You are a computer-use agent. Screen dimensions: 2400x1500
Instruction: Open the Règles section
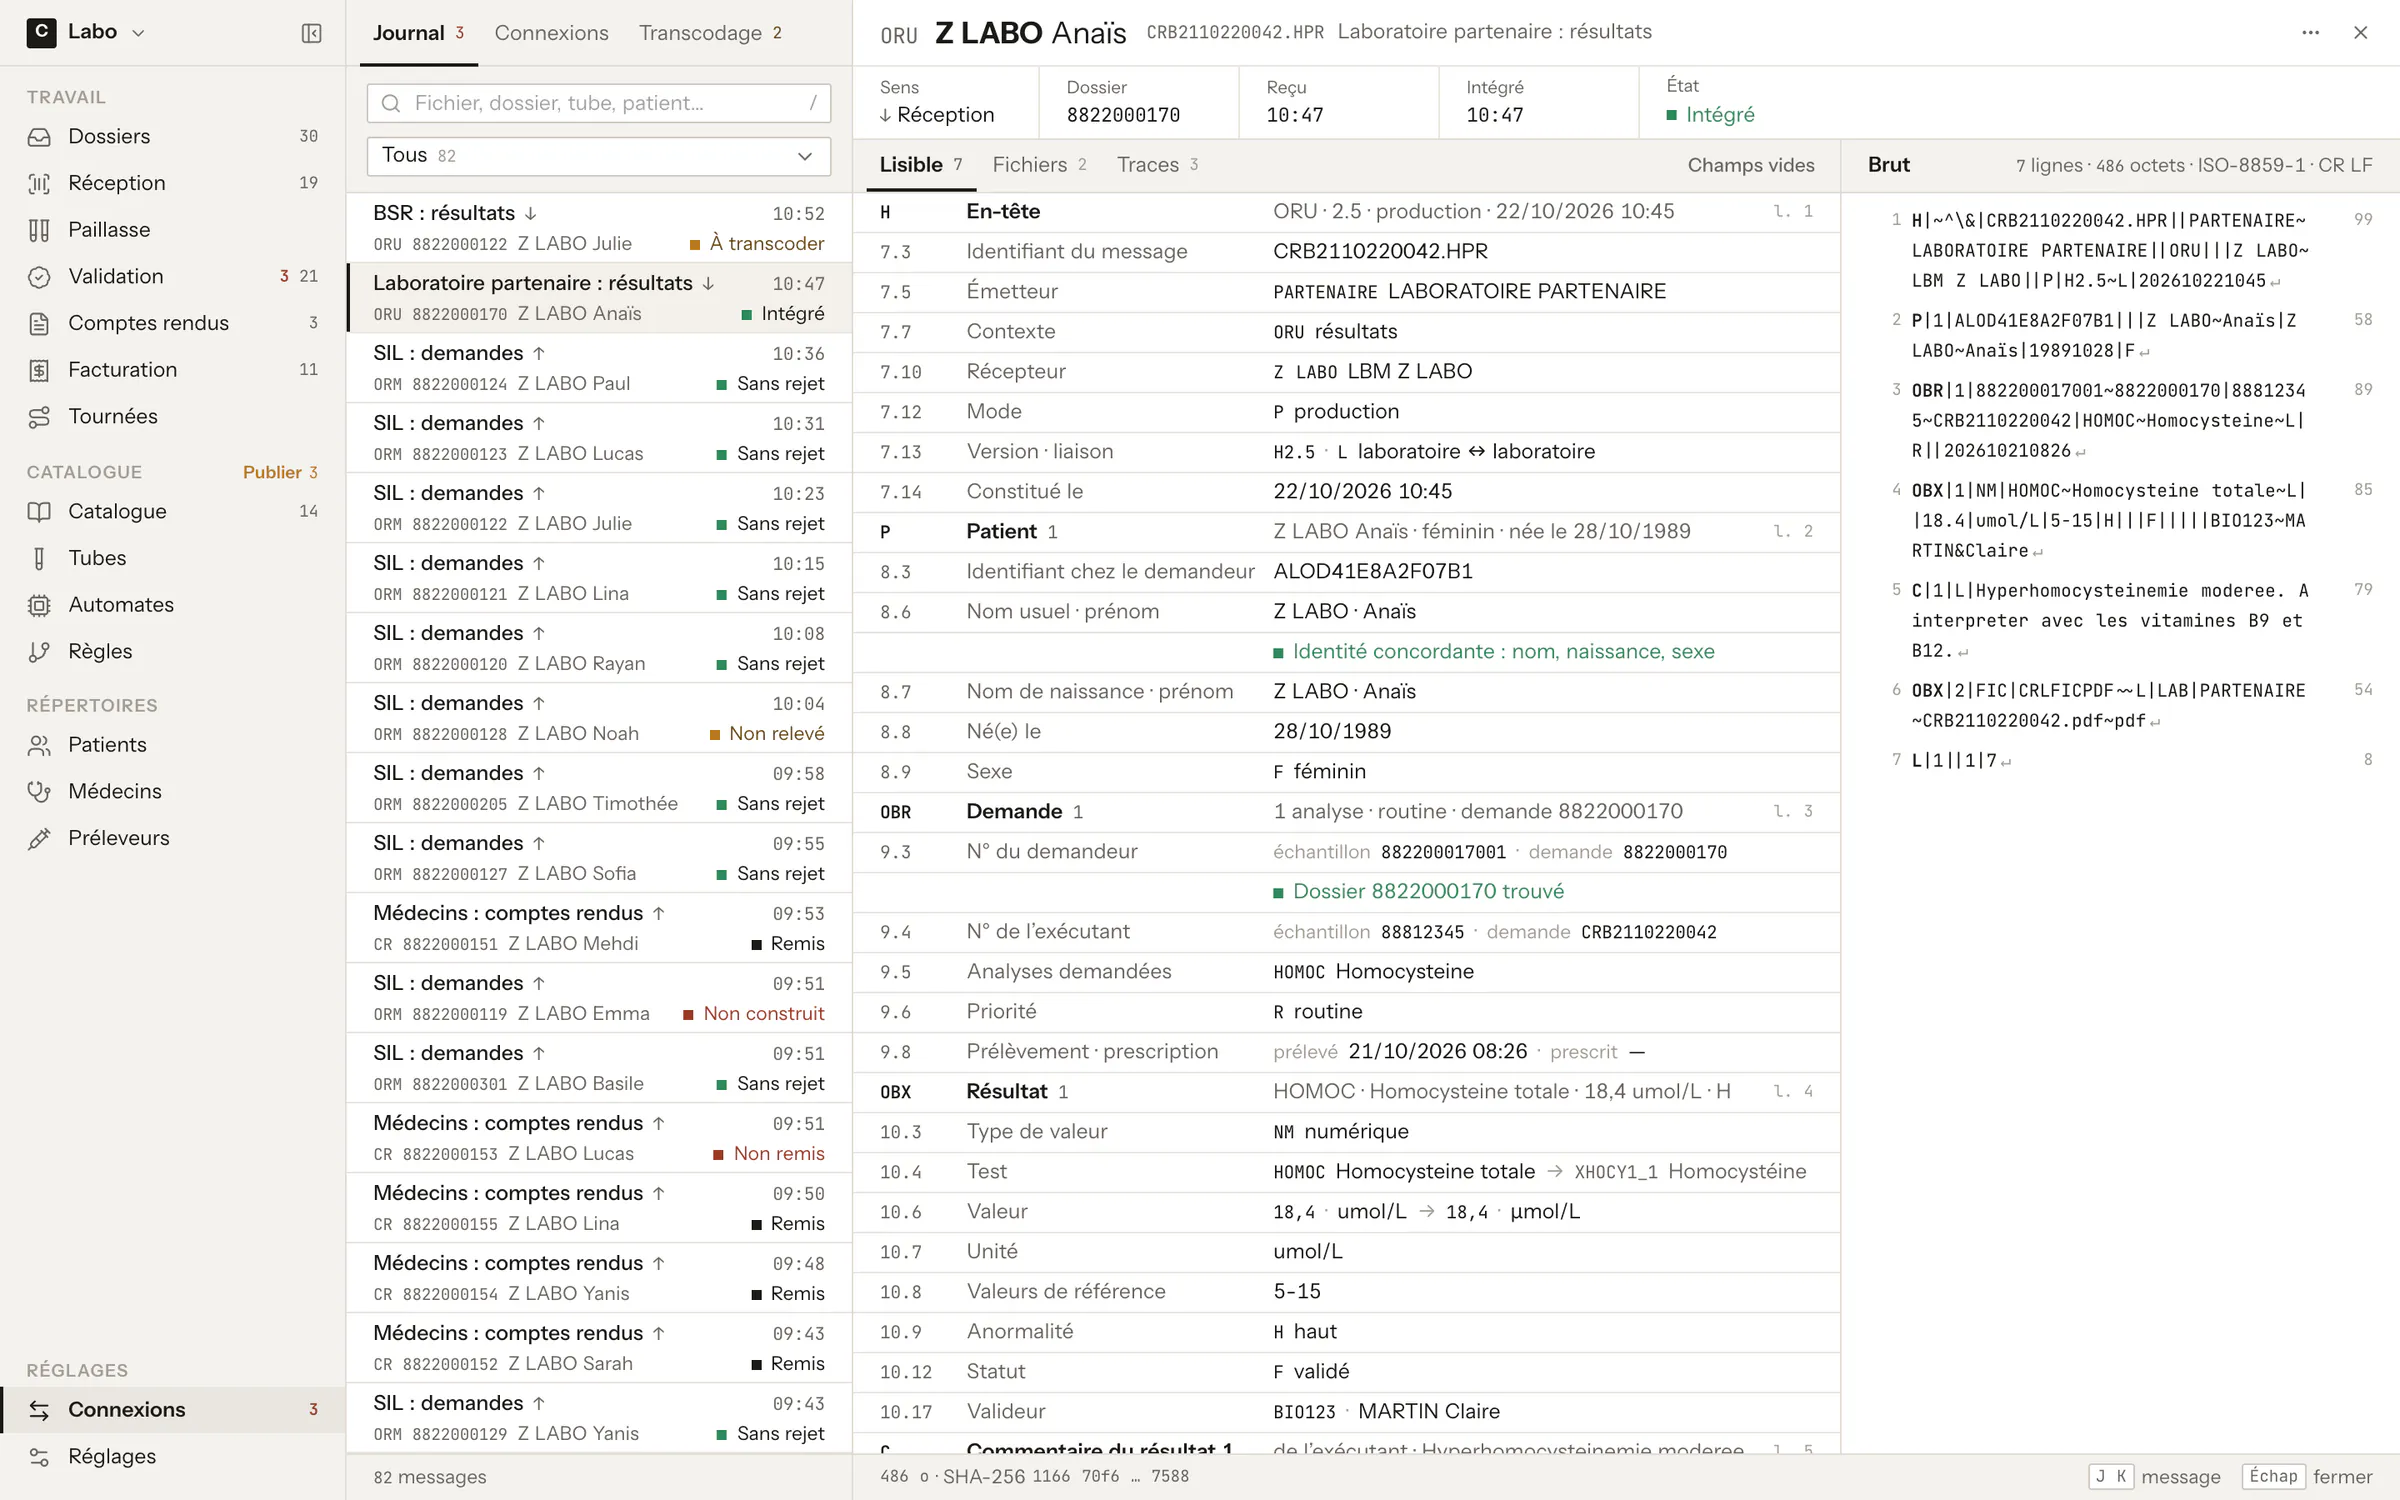pyautogui.click(x=172, y=651)
